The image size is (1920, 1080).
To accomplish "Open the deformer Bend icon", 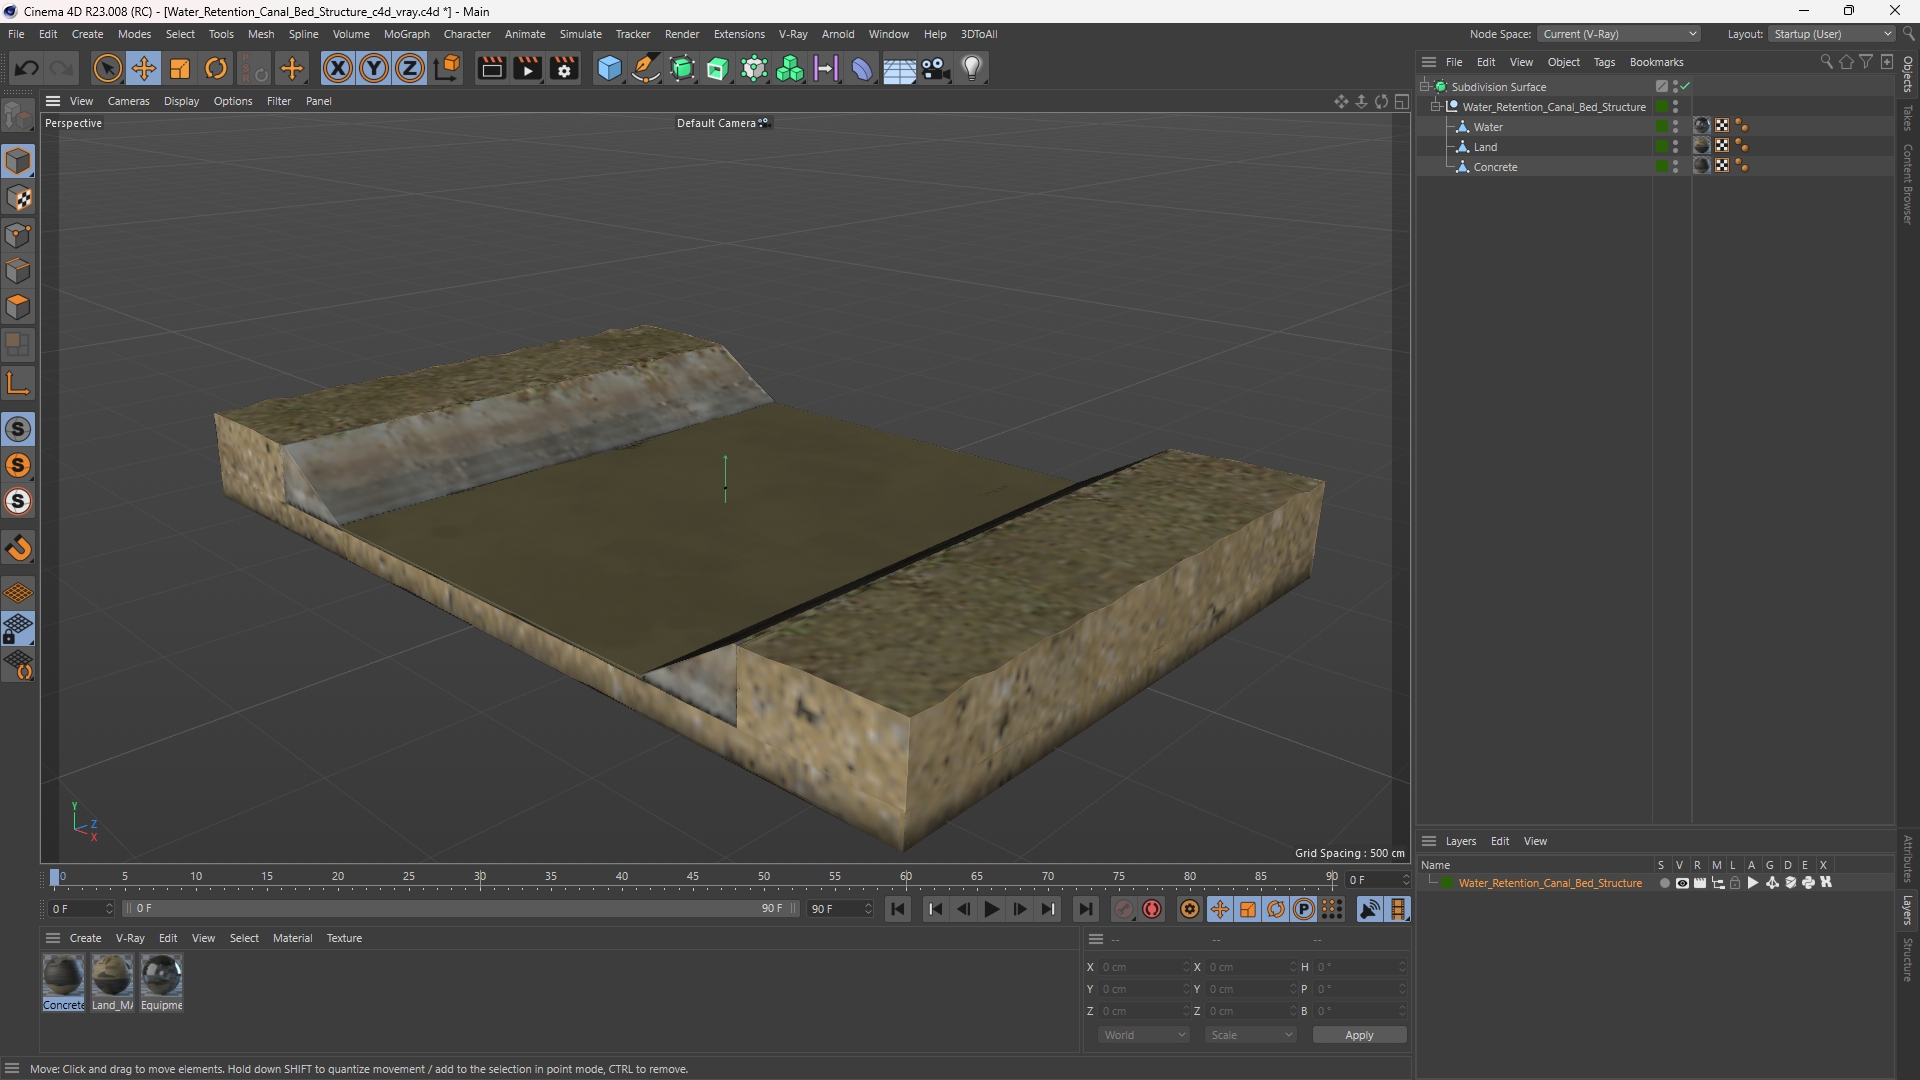I will click(861, 68).
